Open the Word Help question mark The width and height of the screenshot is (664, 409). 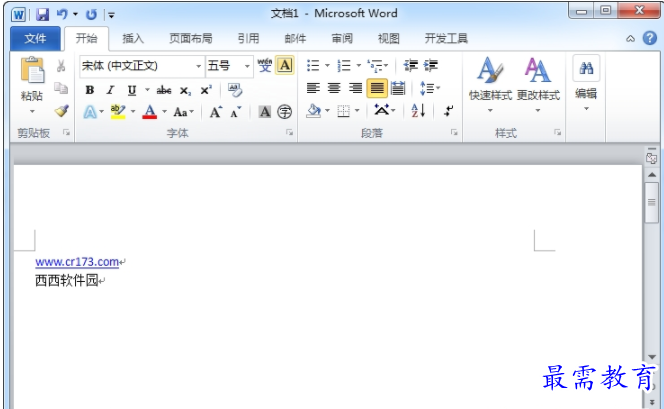tap(650, 38)
